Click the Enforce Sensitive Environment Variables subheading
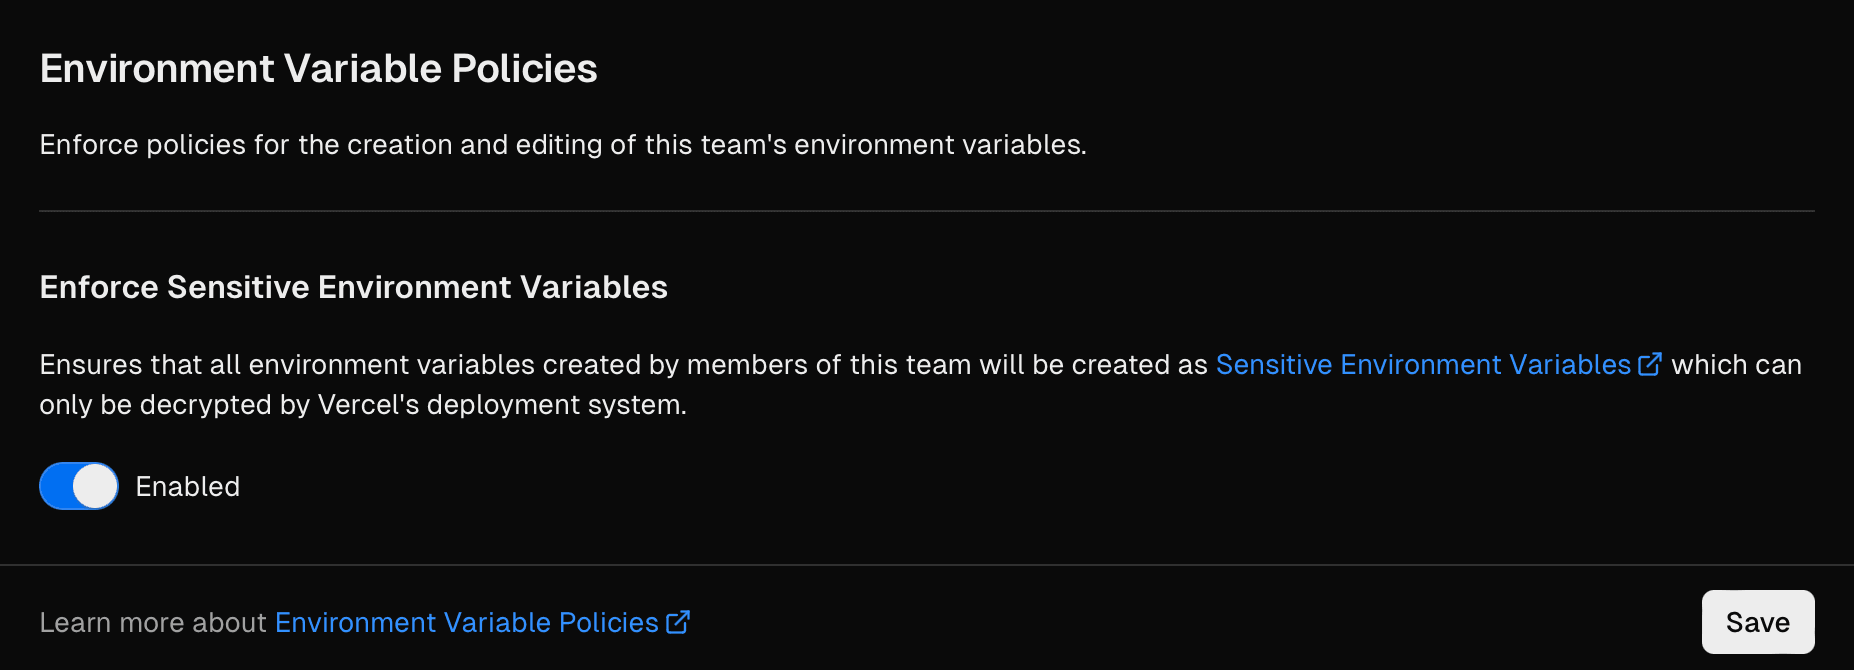Image resolution: width=1854 pixels, height=670 pixels. [x=353, y=287]
